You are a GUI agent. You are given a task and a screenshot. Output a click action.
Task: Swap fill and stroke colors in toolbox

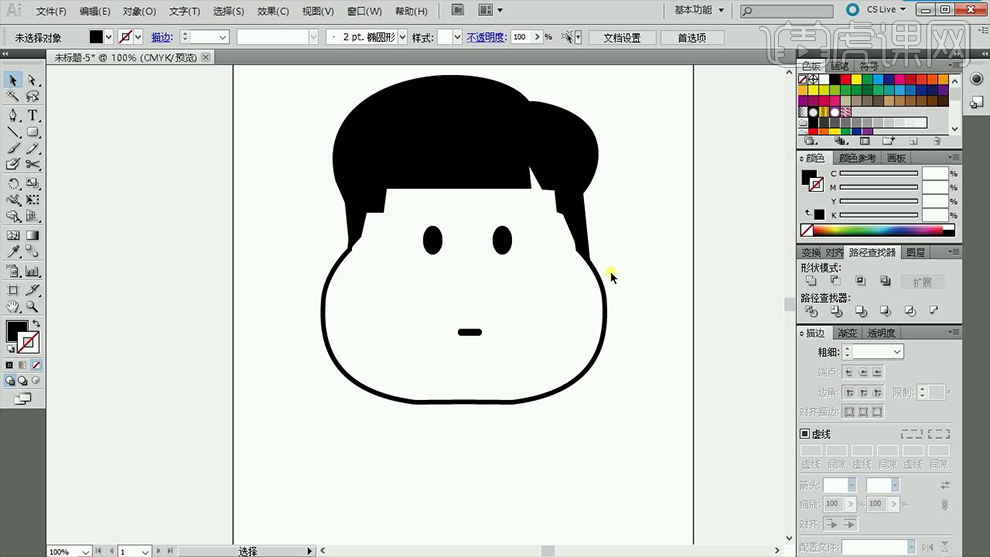click(36, 323)
